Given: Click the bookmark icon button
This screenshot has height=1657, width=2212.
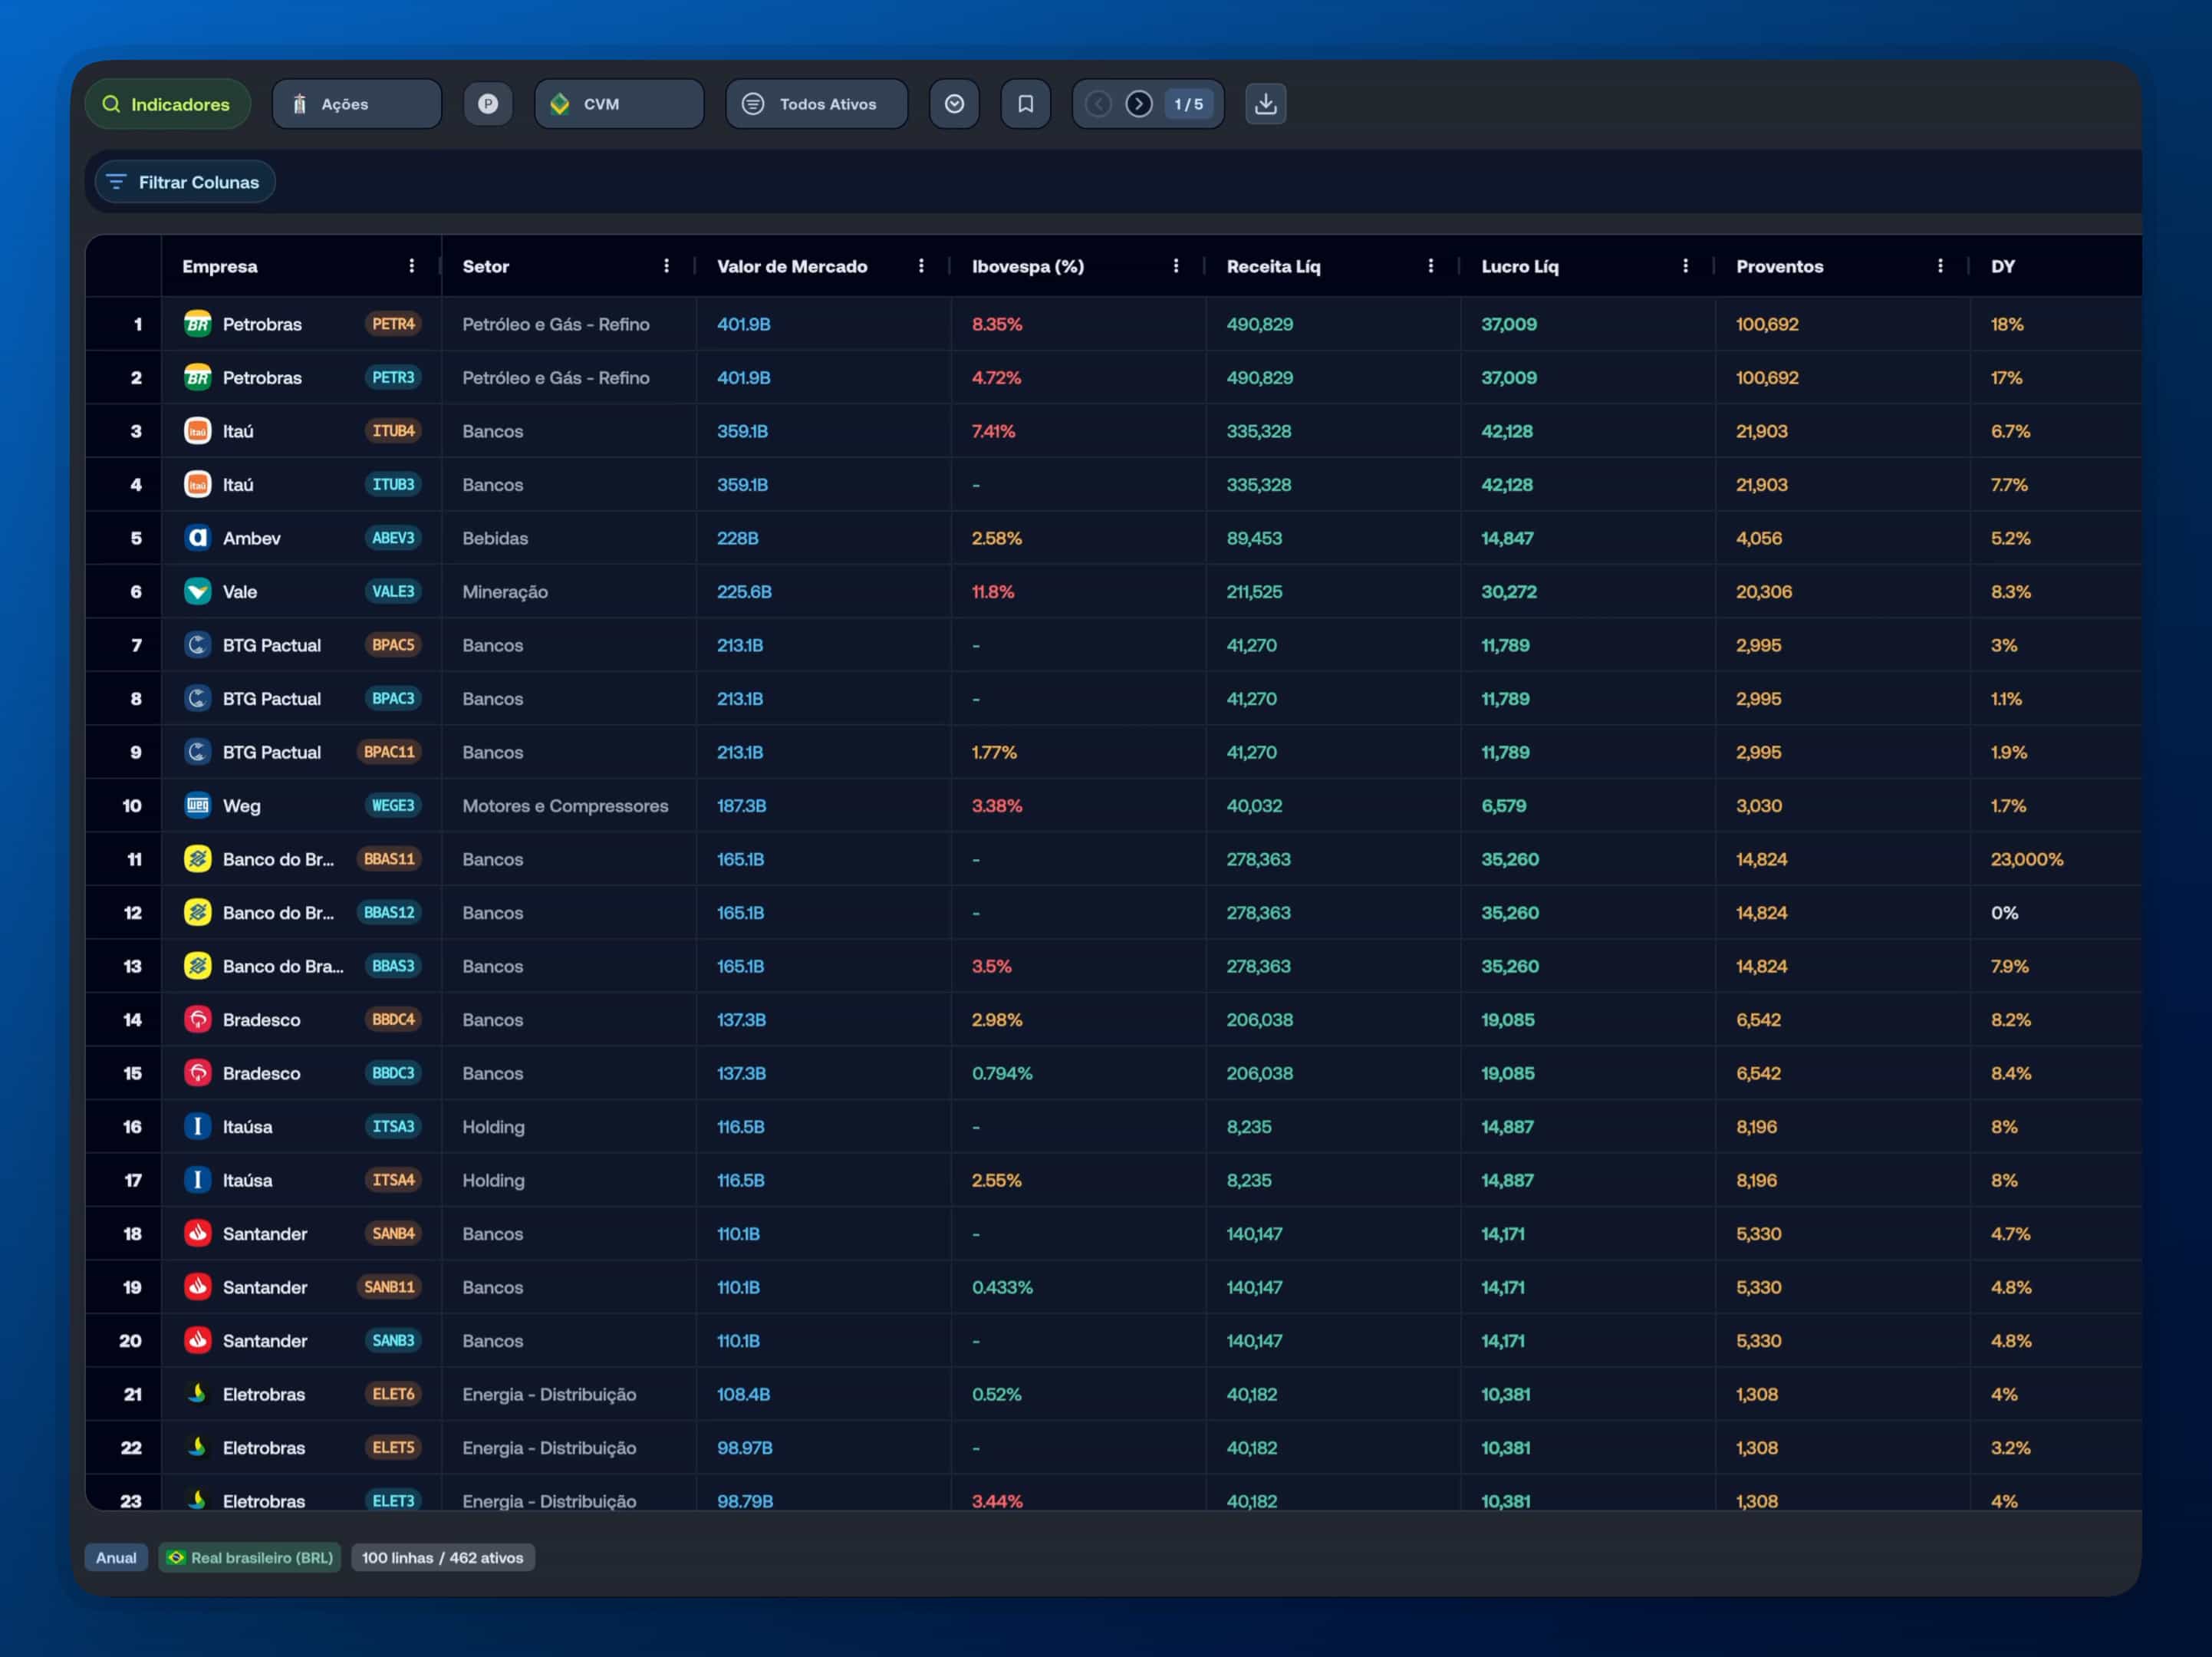Looking at the screenshot, I should pos(1025,104).
